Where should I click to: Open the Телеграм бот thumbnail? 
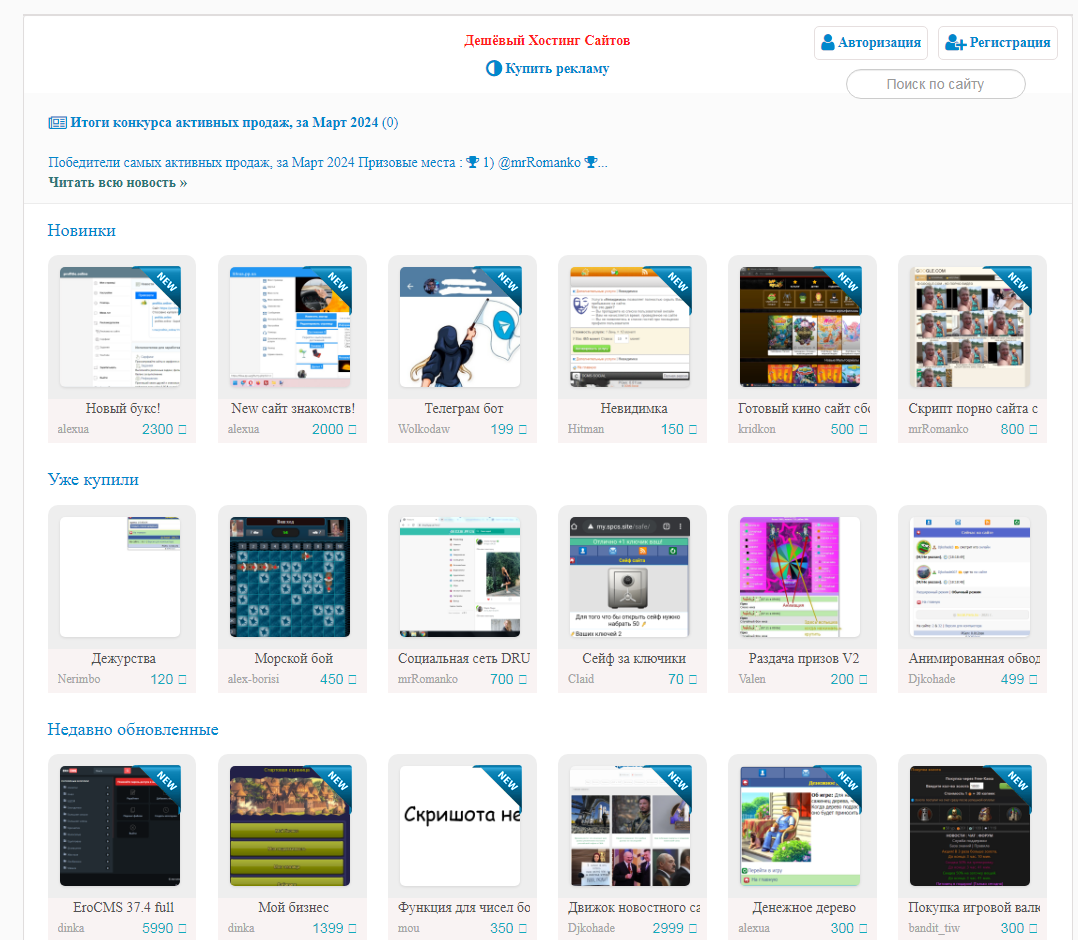[x=460, y=327]
